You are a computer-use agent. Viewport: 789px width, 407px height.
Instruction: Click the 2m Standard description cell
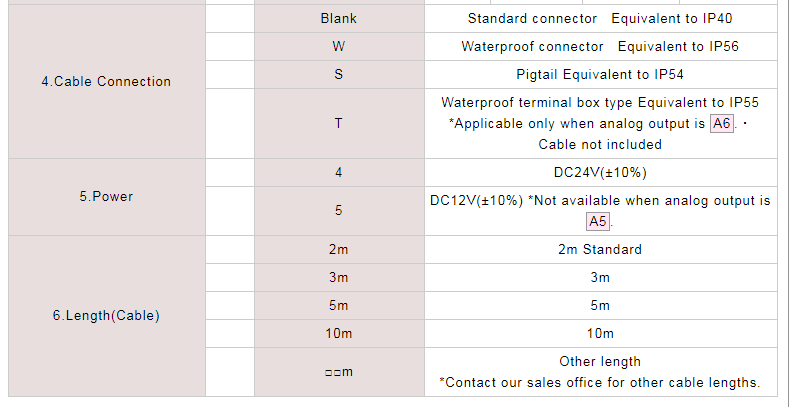click(x=601, y=250)
